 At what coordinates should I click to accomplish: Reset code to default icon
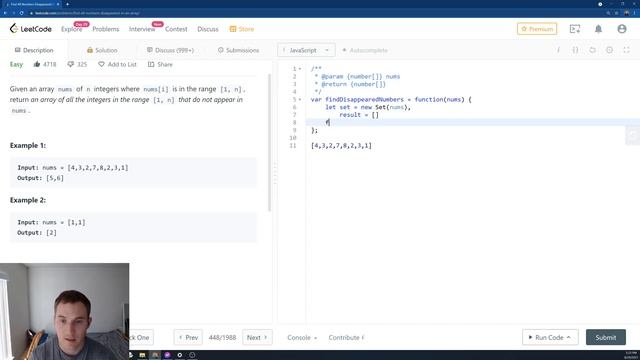pyautogui.click(x=592, y=50)
